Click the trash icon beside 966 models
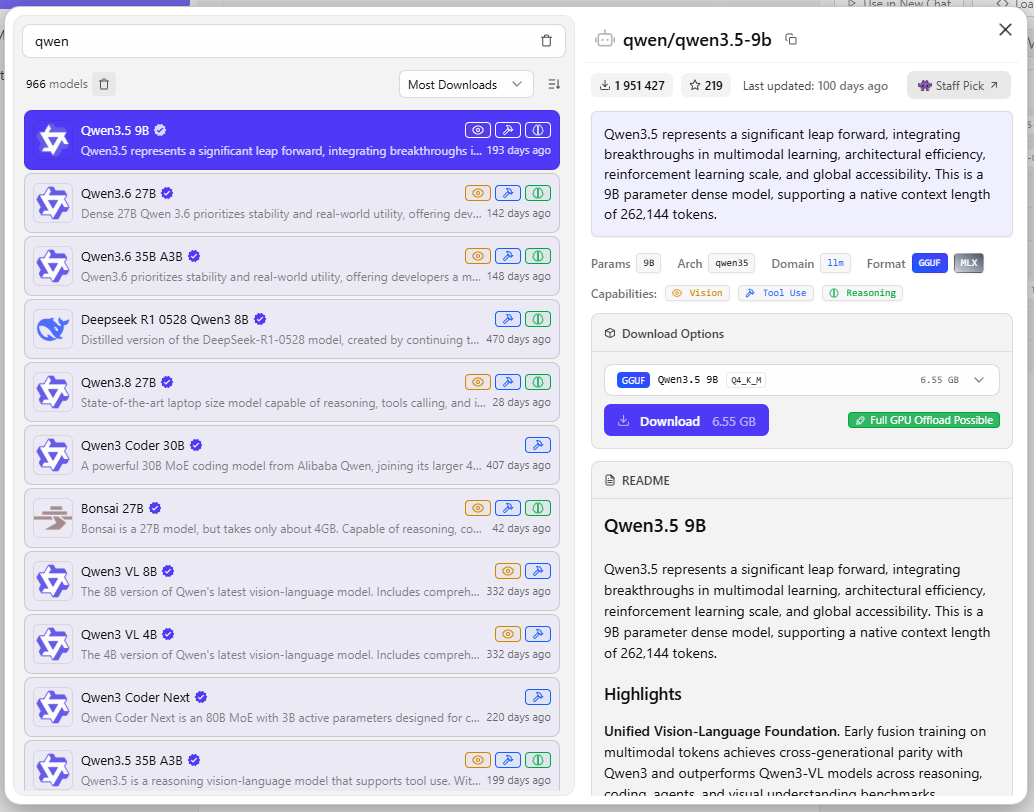 (104, 84)
